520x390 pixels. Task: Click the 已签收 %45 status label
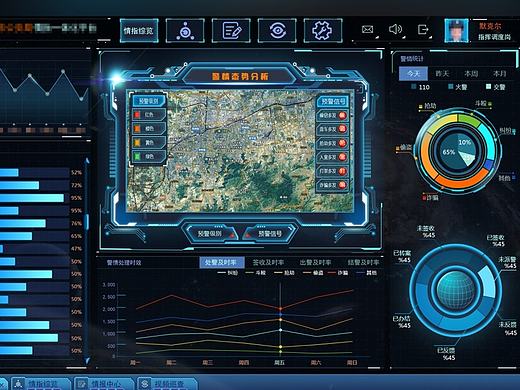(x=496, y=241)
